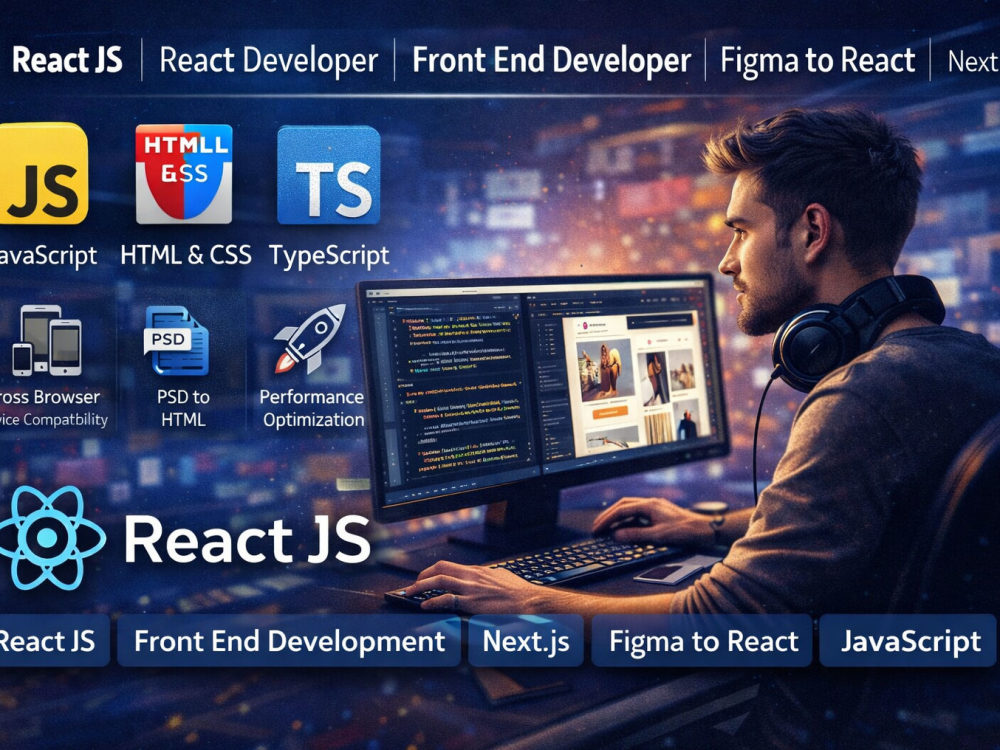Click the TypeScript label
This screenshot has width=1000, height=750.
click(x=329, y=256)
